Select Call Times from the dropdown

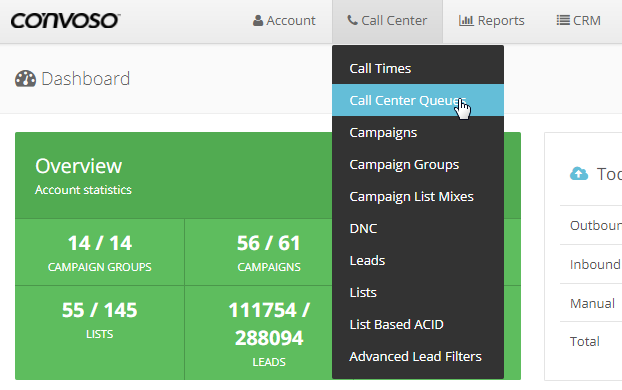pyautogui.click(x=418, y=68)
